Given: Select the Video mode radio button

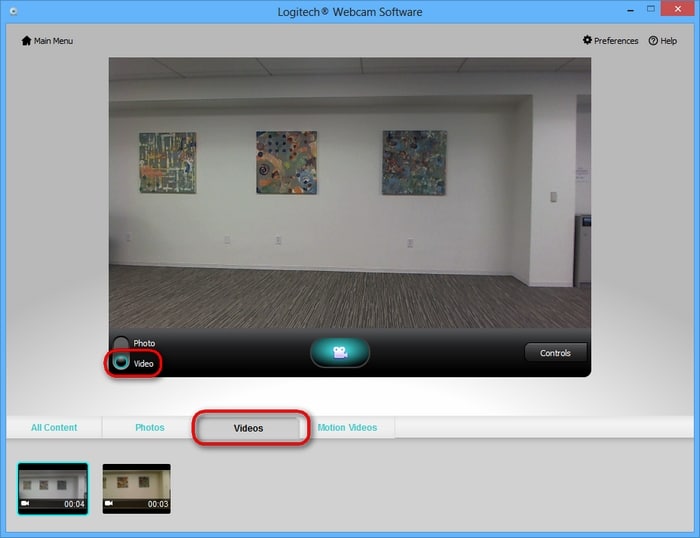Looking at the screenshot, I should [x=121, y=362].
